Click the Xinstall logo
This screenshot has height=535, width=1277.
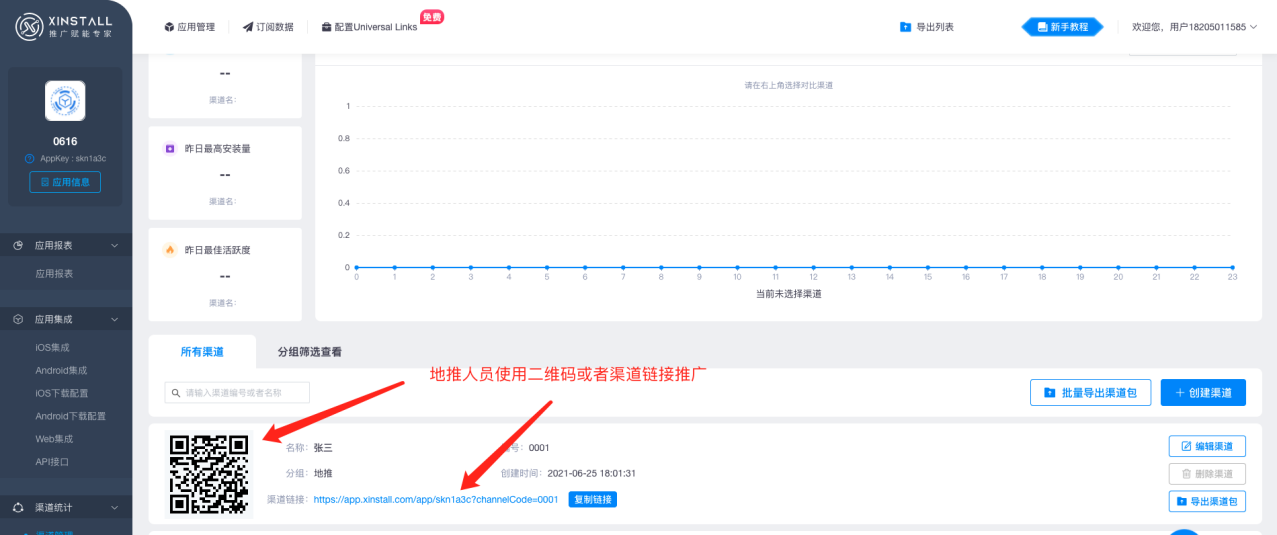coord(65,27)
